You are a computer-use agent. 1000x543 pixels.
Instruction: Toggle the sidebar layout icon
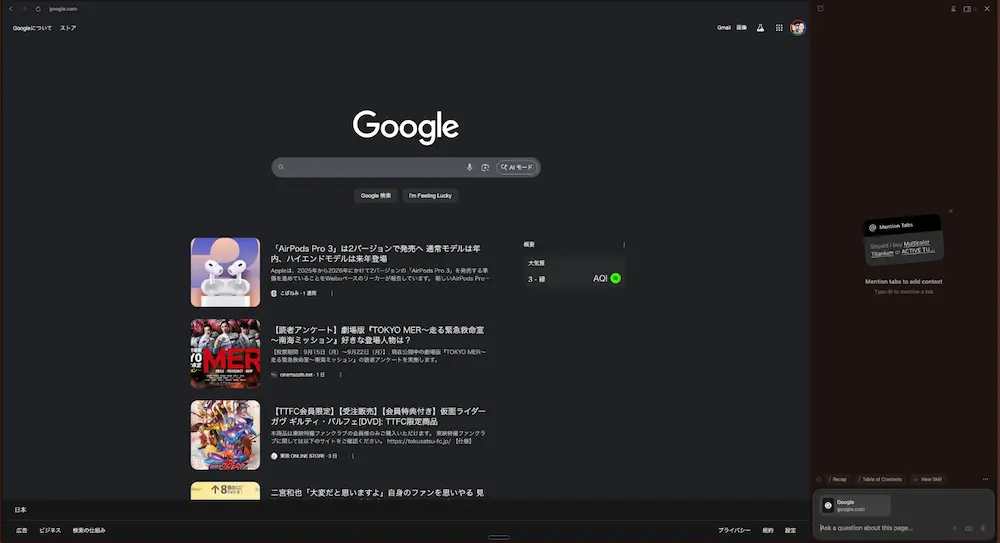point(967,9)
